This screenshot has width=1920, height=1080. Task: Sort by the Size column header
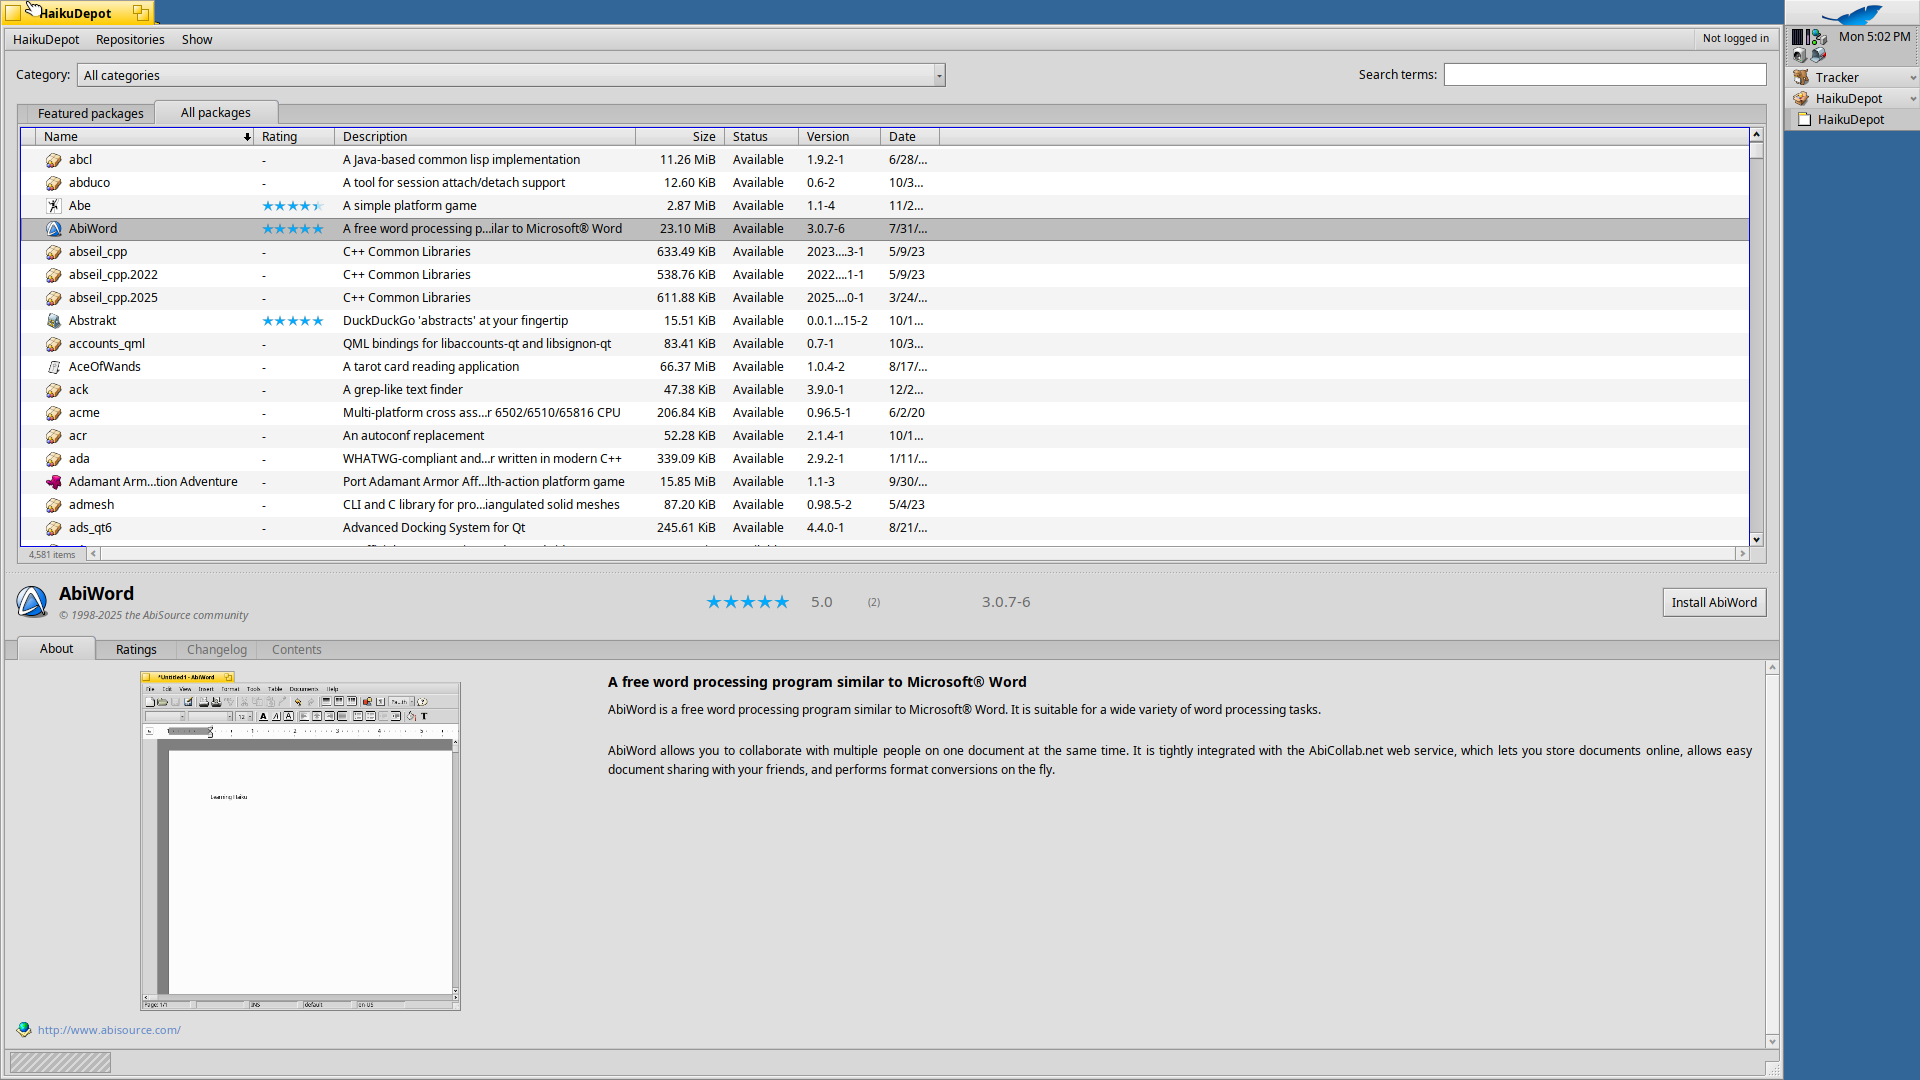click(680, 137)
